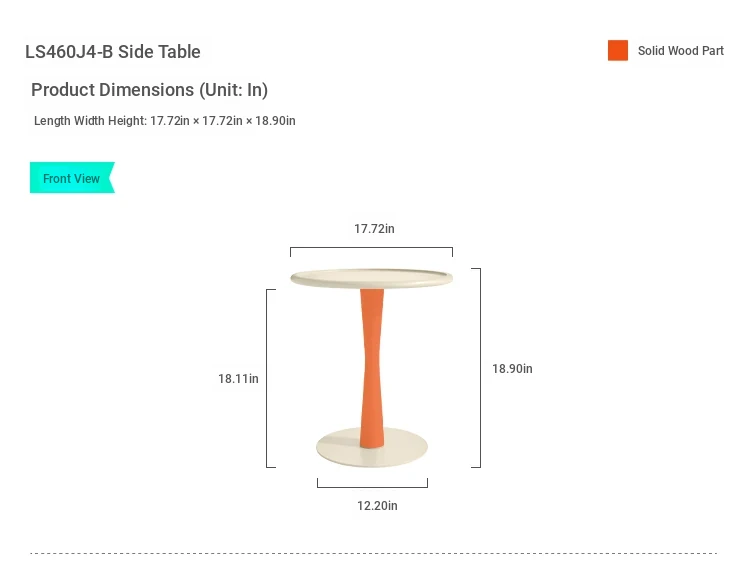
Task: Click the Solid Wood Part legend text
Action: pos(681,51)
